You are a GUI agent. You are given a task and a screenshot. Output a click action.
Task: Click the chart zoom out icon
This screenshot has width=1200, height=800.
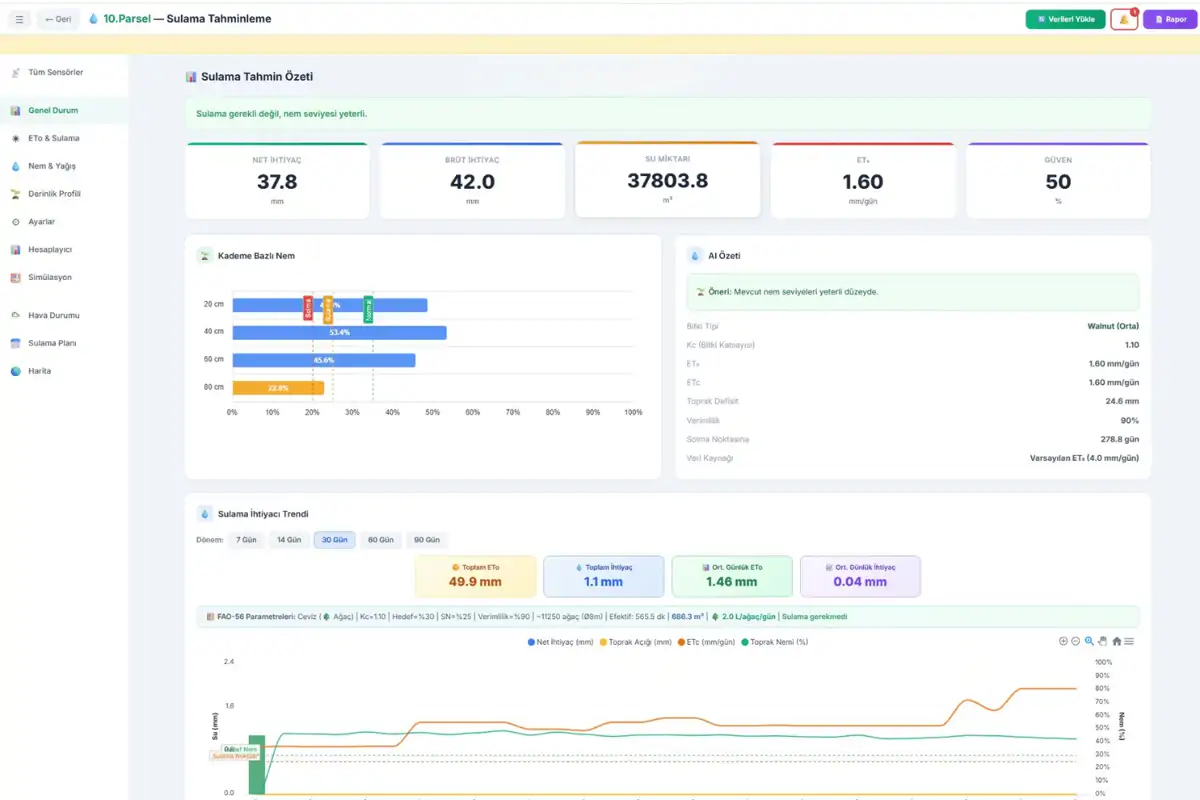tap(1076, 641)
